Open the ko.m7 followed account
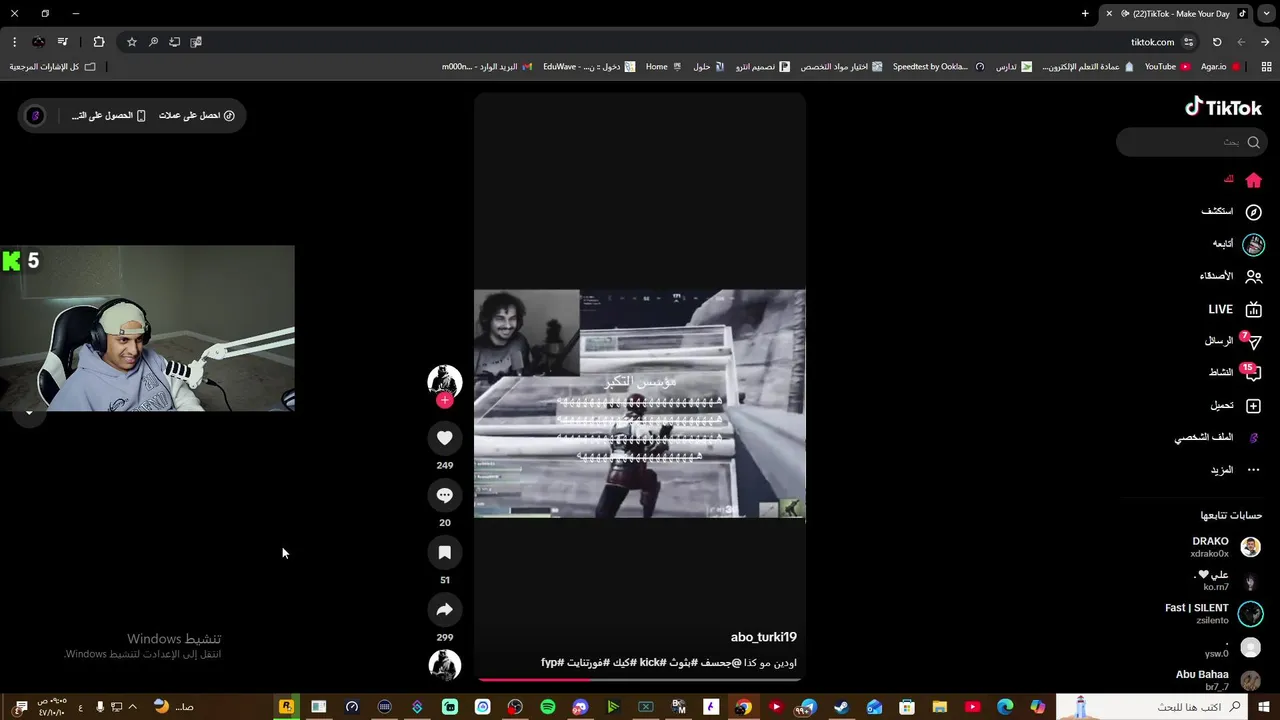Image resolution: width=1280 pixels, height=720 pixels. tap(1227, 580)
